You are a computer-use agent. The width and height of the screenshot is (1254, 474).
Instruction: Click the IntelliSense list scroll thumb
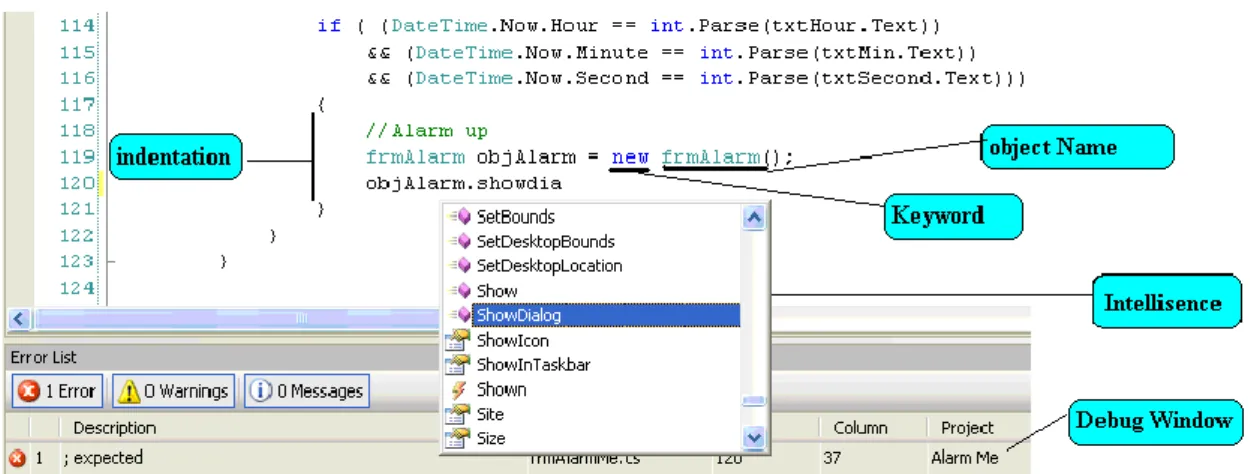755,400
